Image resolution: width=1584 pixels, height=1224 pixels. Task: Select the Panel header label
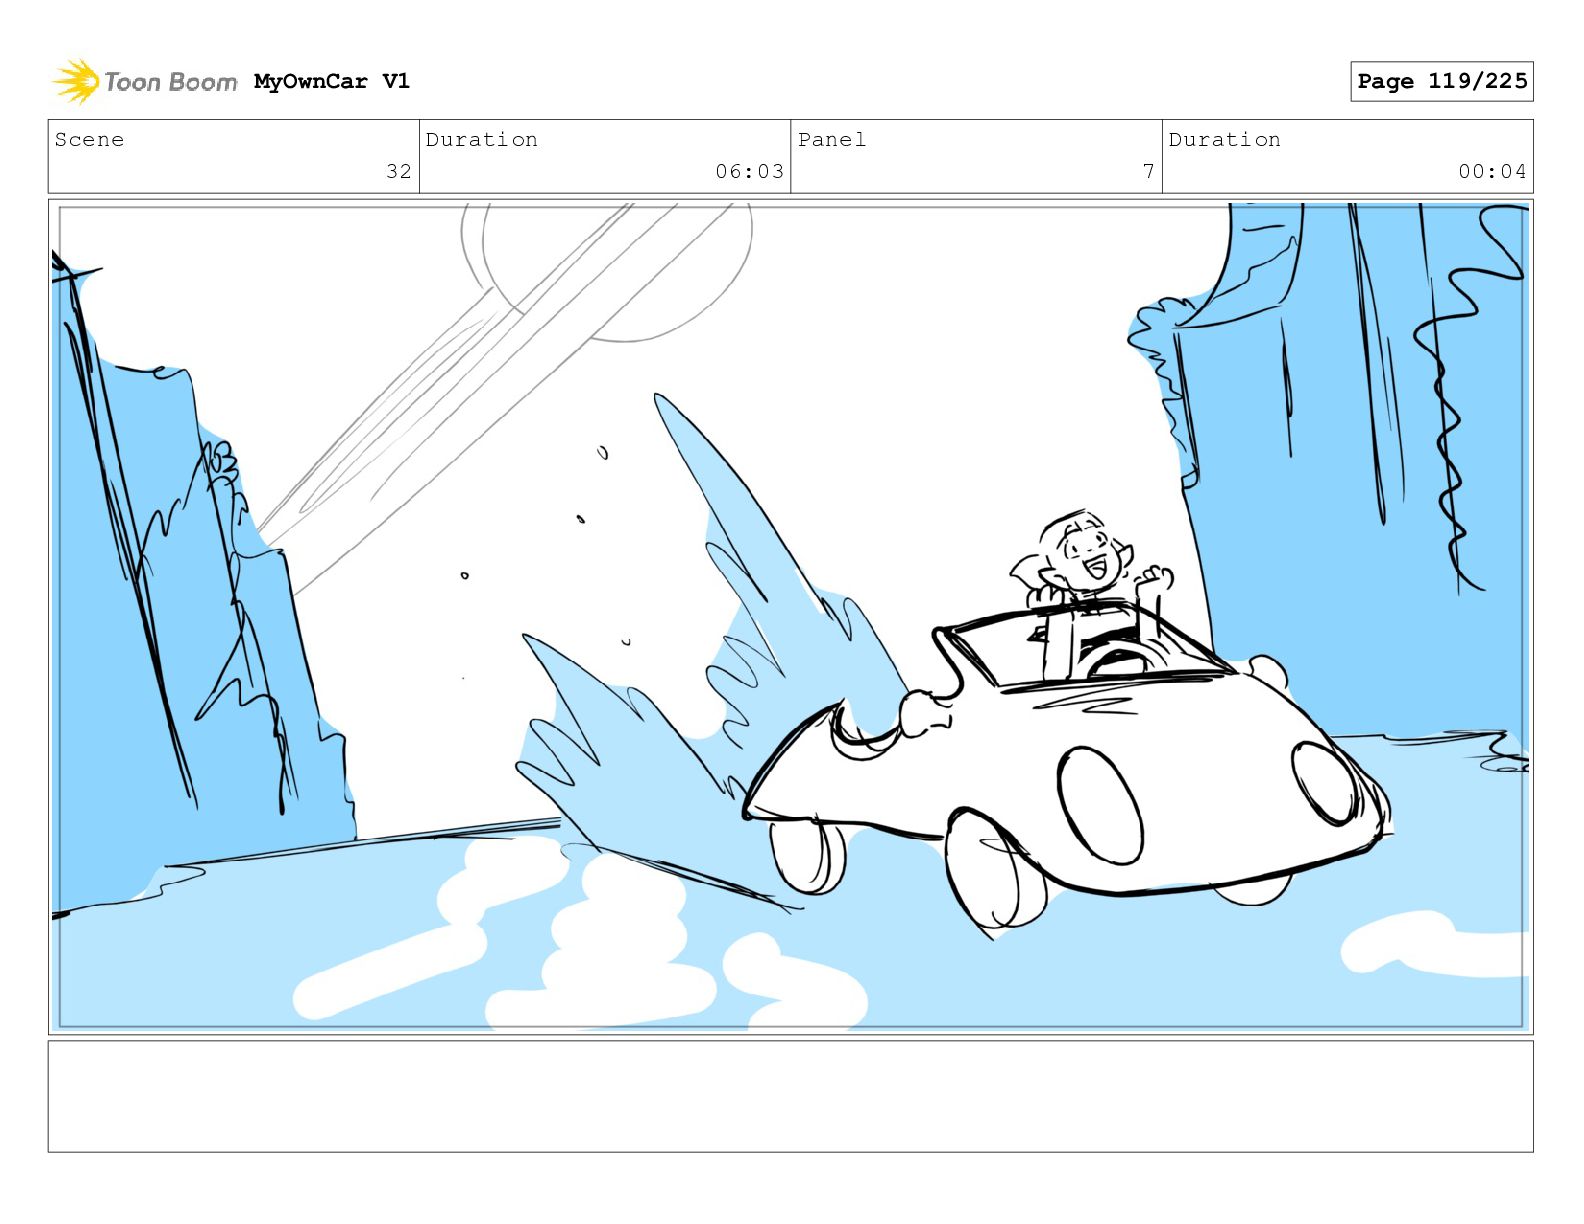[832, 140]
